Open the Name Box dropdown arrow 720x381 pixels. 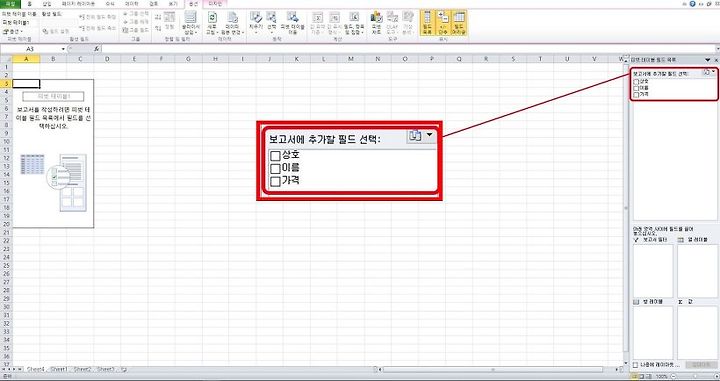pyautogui.click(x=63, y=49)
